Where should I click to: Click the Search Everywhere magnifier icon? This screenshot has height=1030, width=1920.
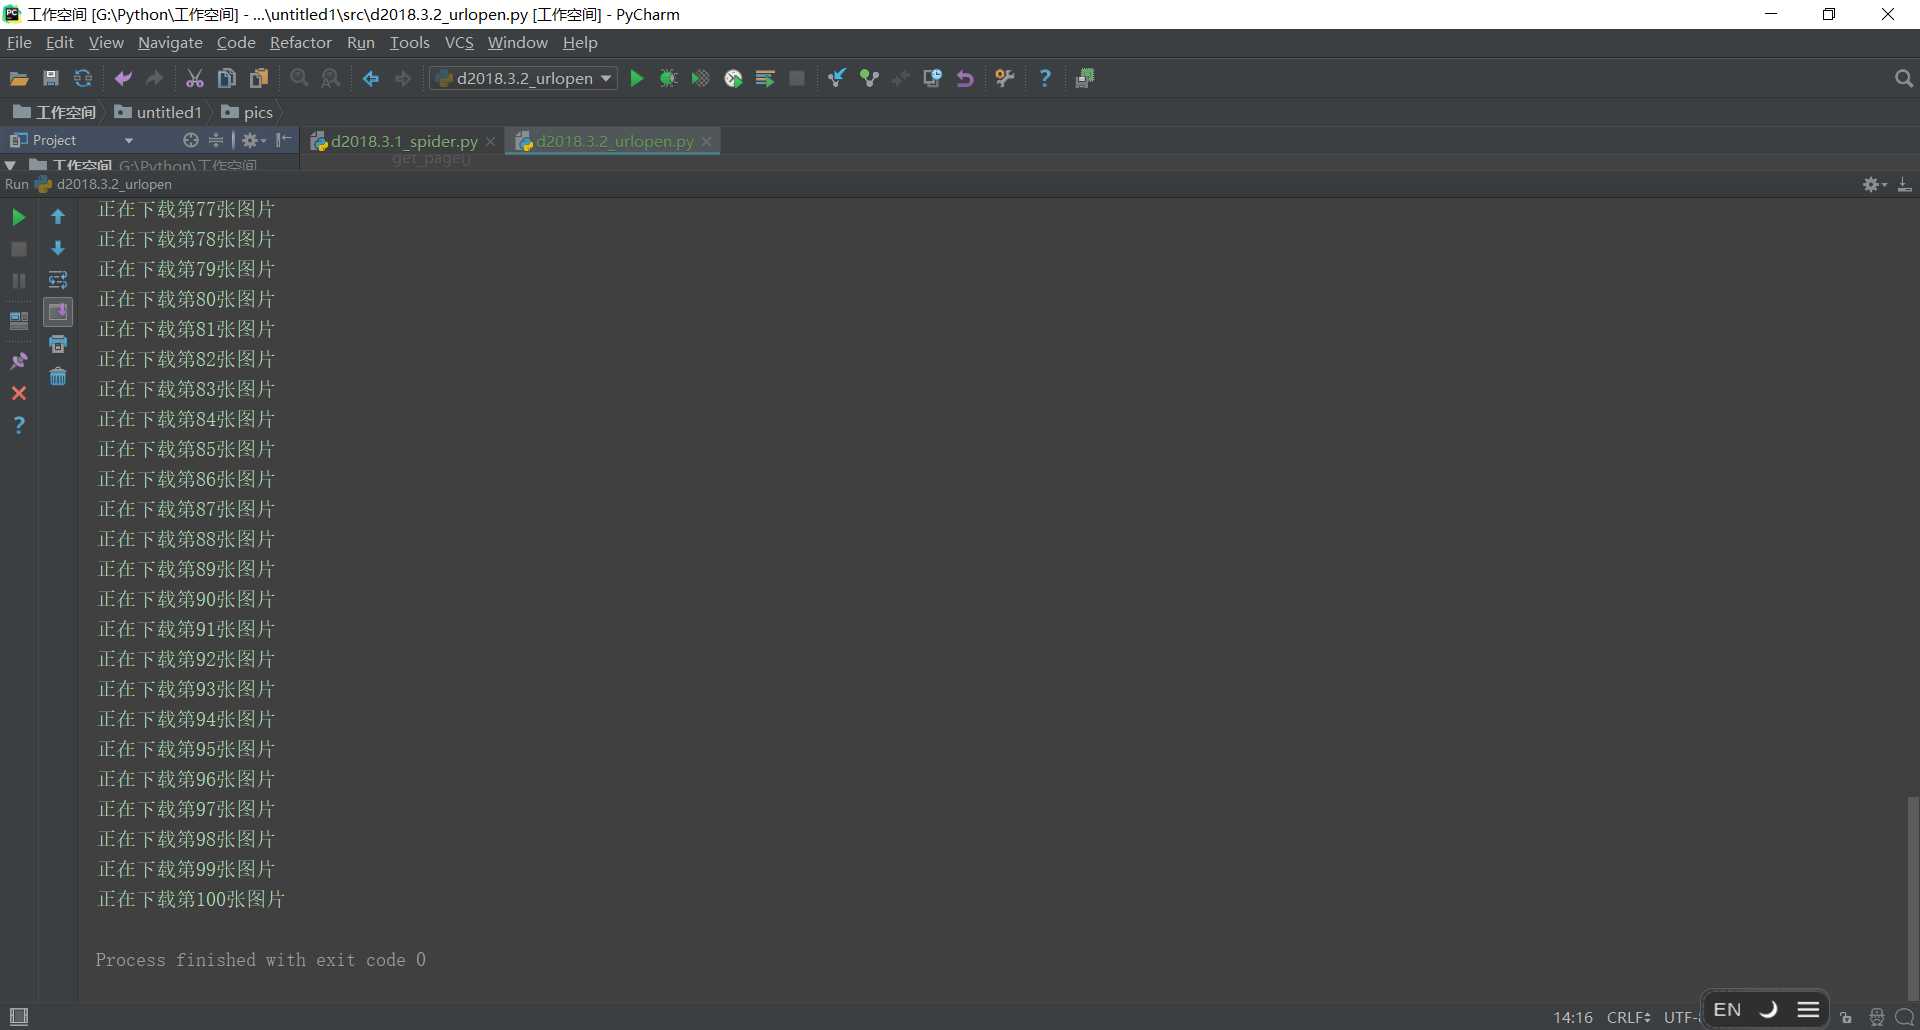[x=1903, y=78]
